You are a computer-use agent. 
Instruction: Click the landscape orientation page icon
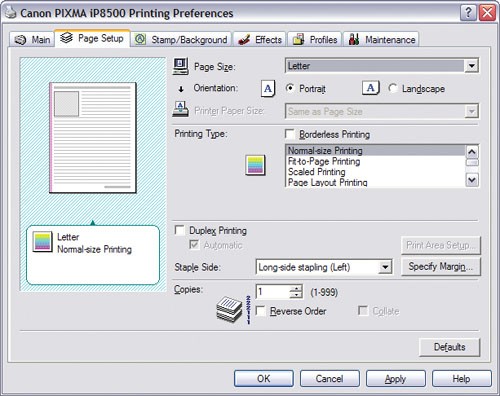point(371,88)
